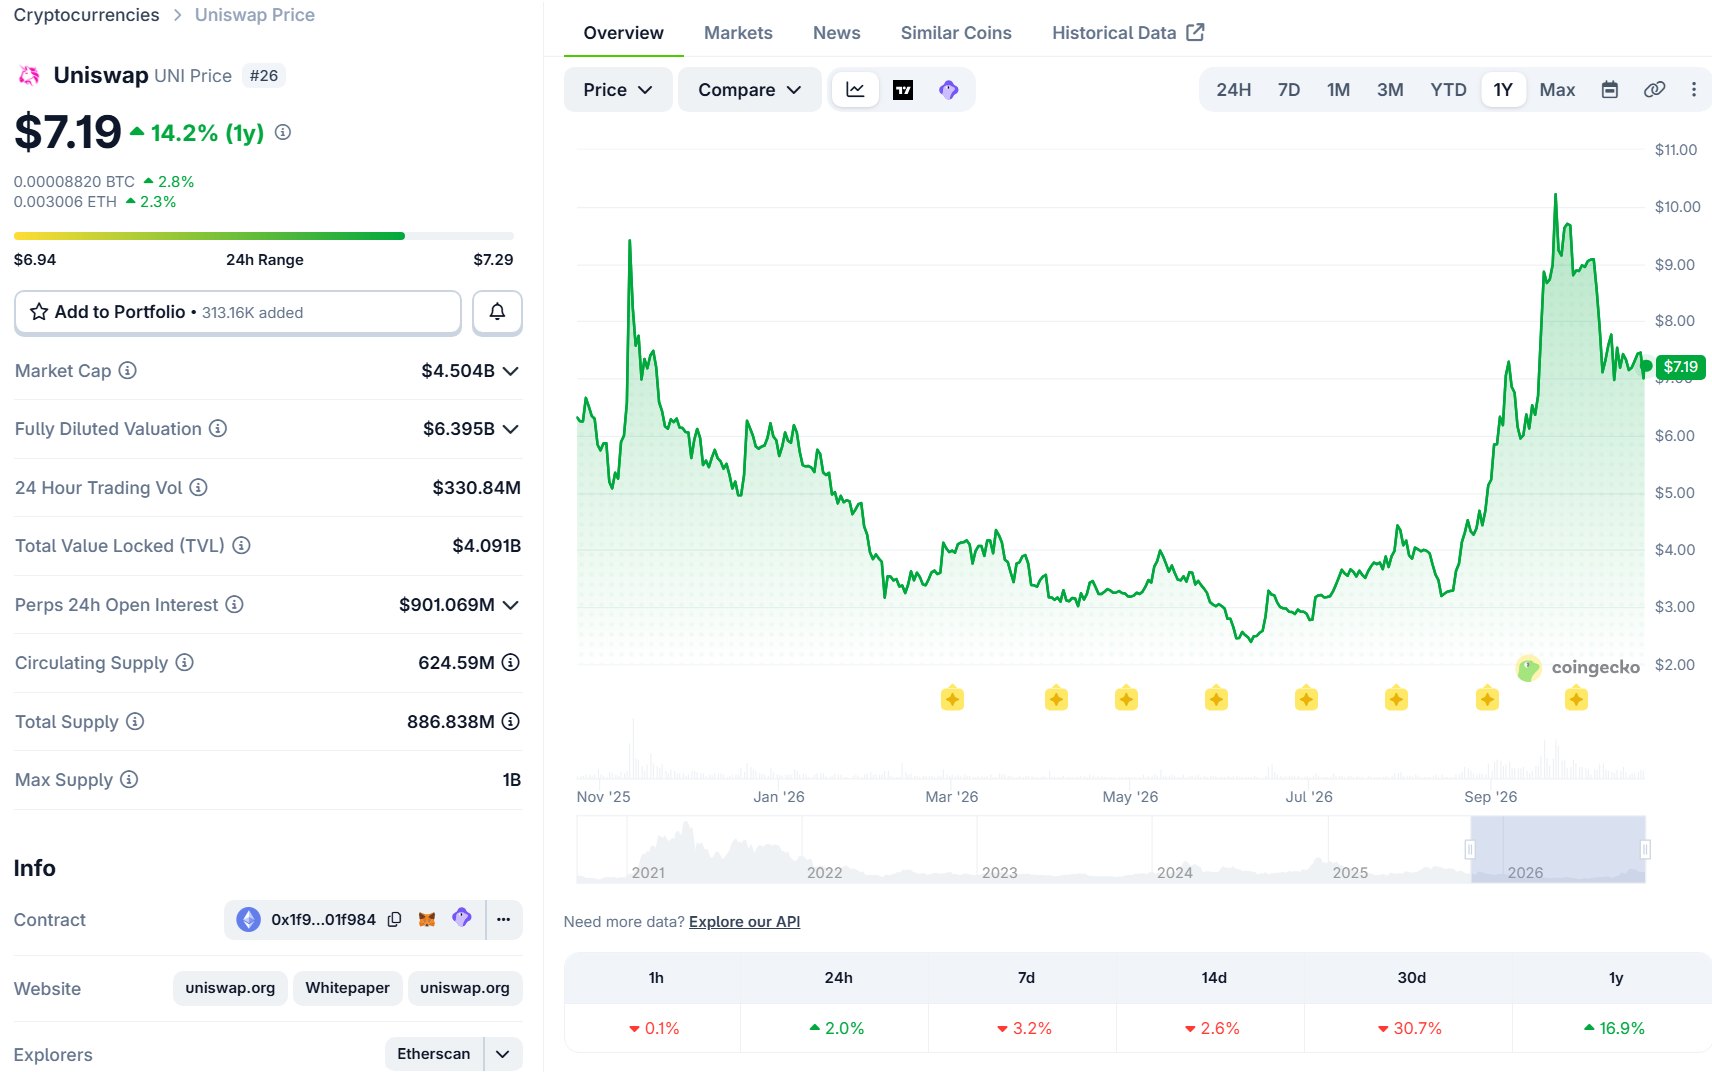Show info for Total Value Locked
Viewport: 1712px width, 1072px height.
[241, 545]
